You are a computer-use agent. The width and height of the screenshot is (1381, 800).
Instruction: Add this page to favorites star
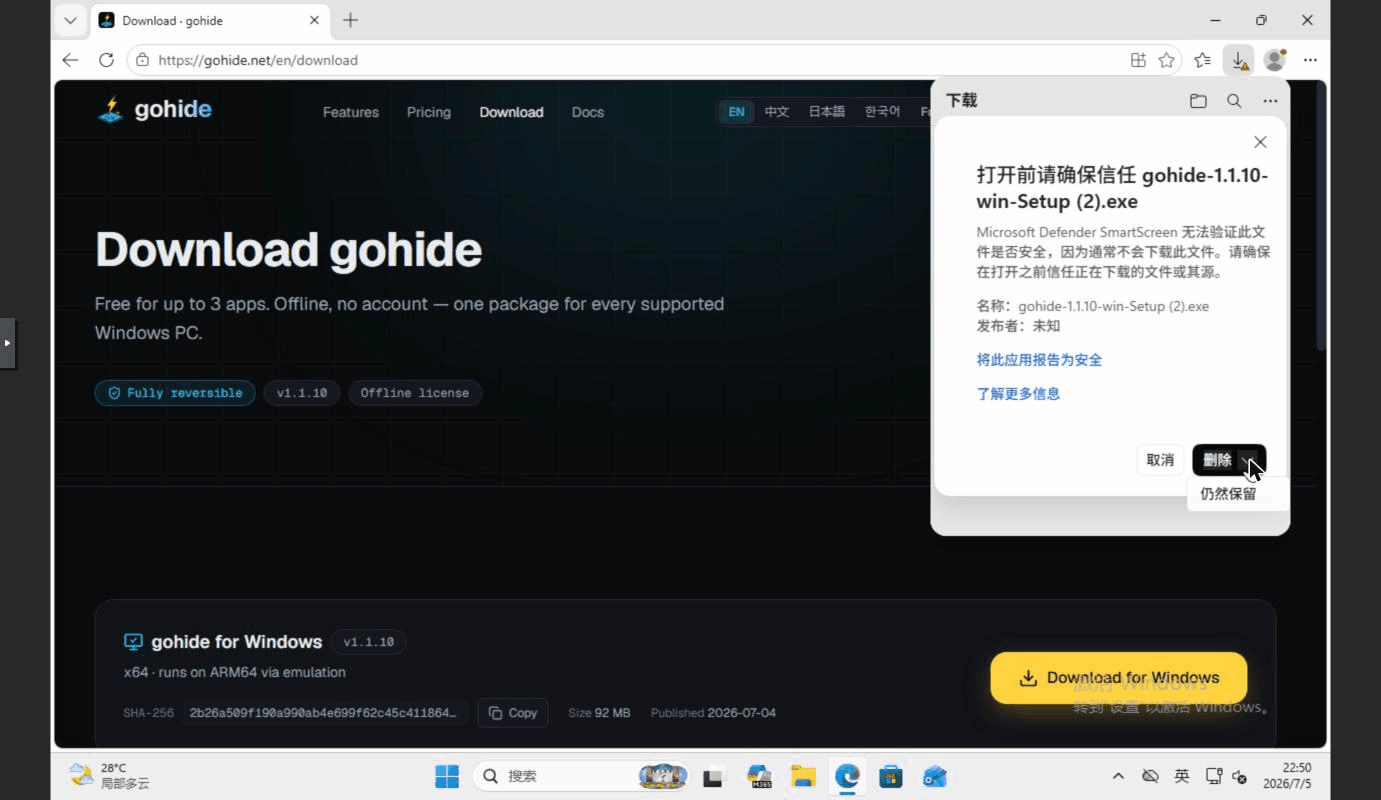point(1166,60)
